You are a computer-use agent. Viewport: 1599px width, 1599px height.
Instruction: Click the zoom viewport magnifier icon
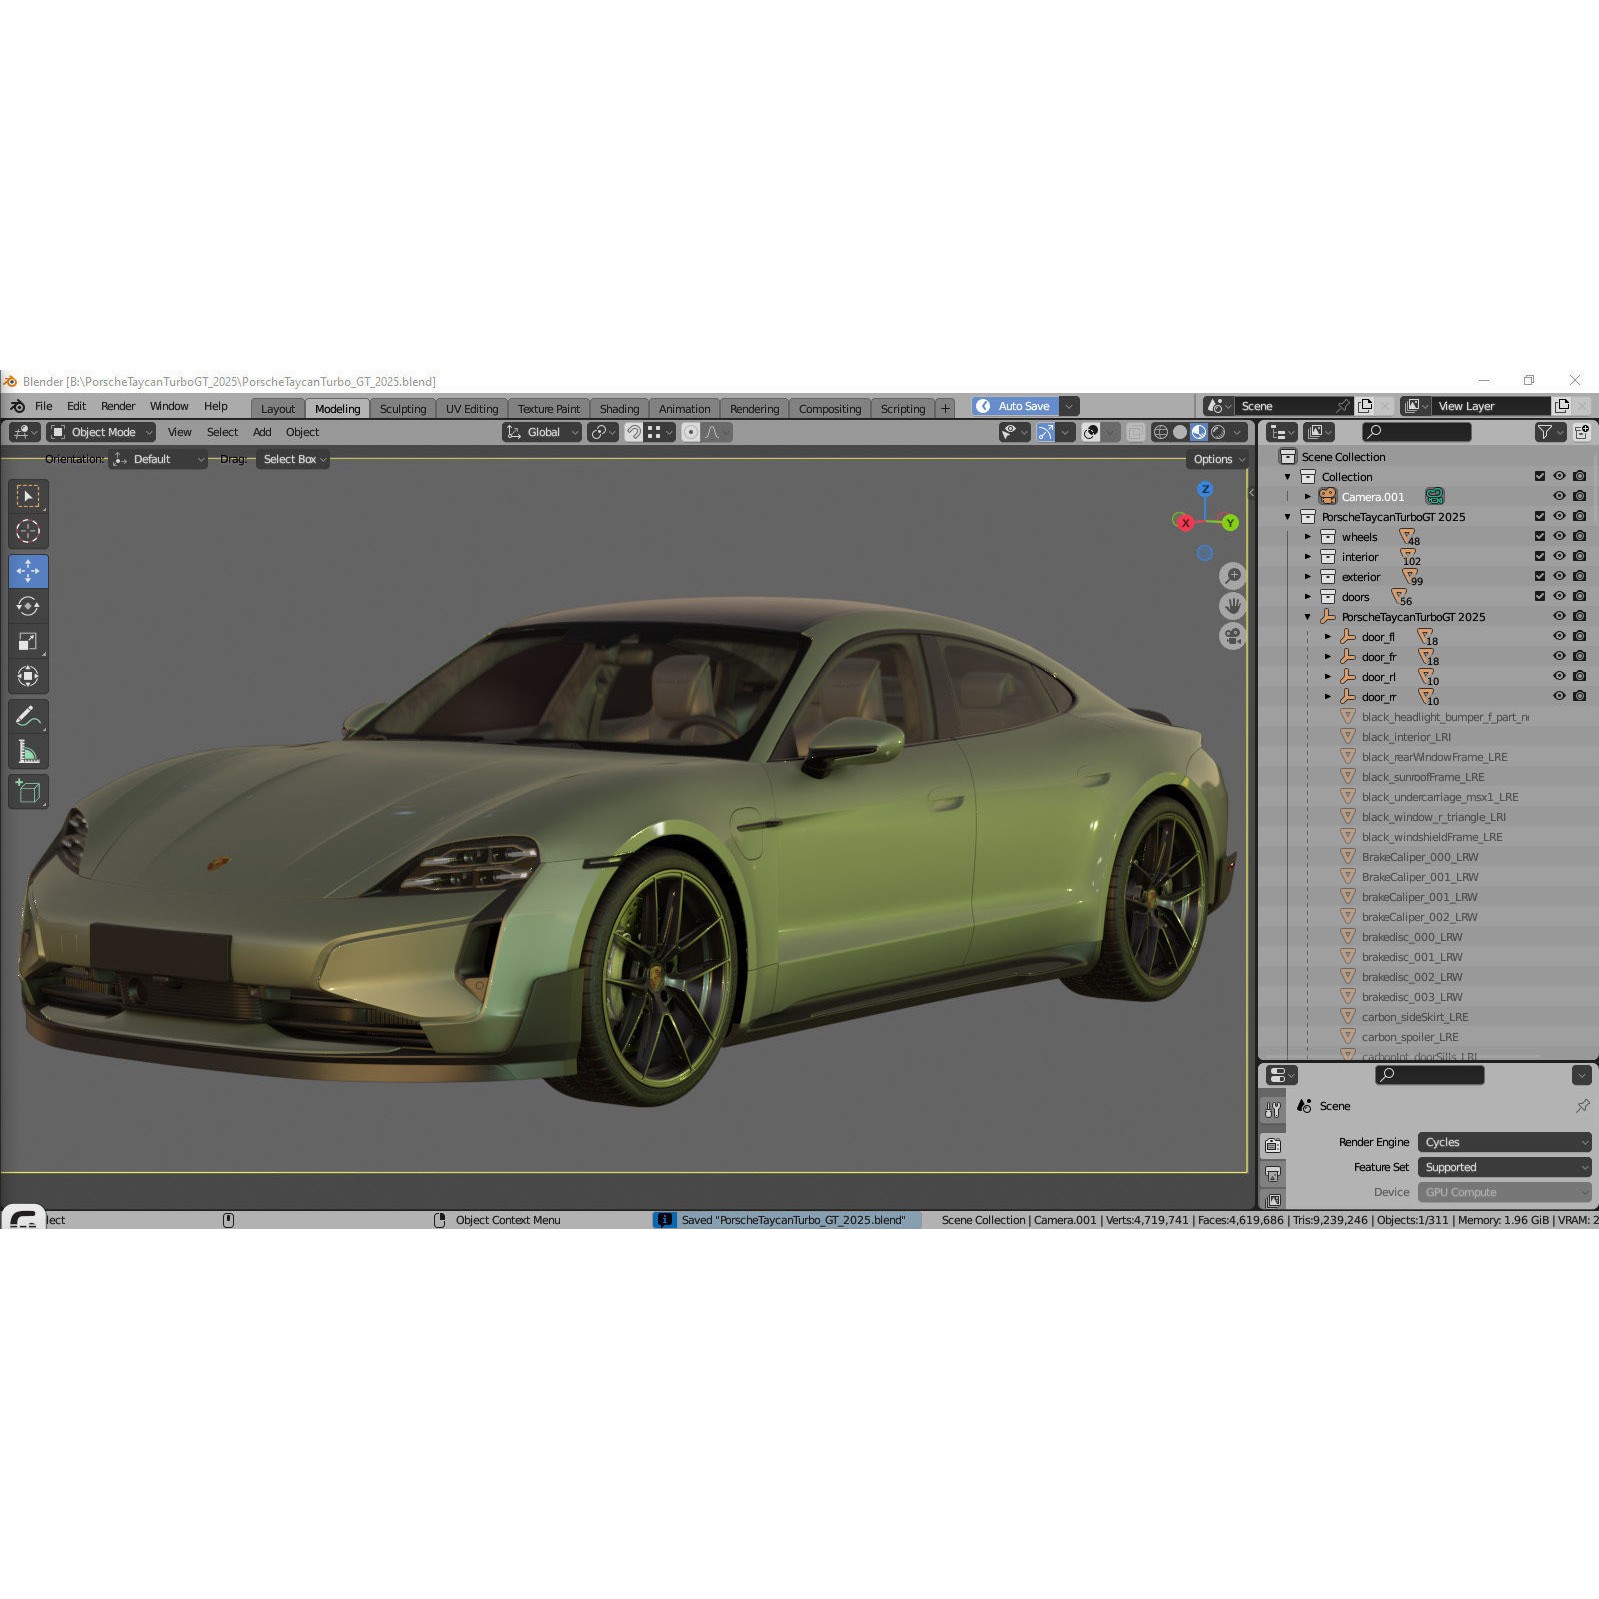pos(1233,576)
